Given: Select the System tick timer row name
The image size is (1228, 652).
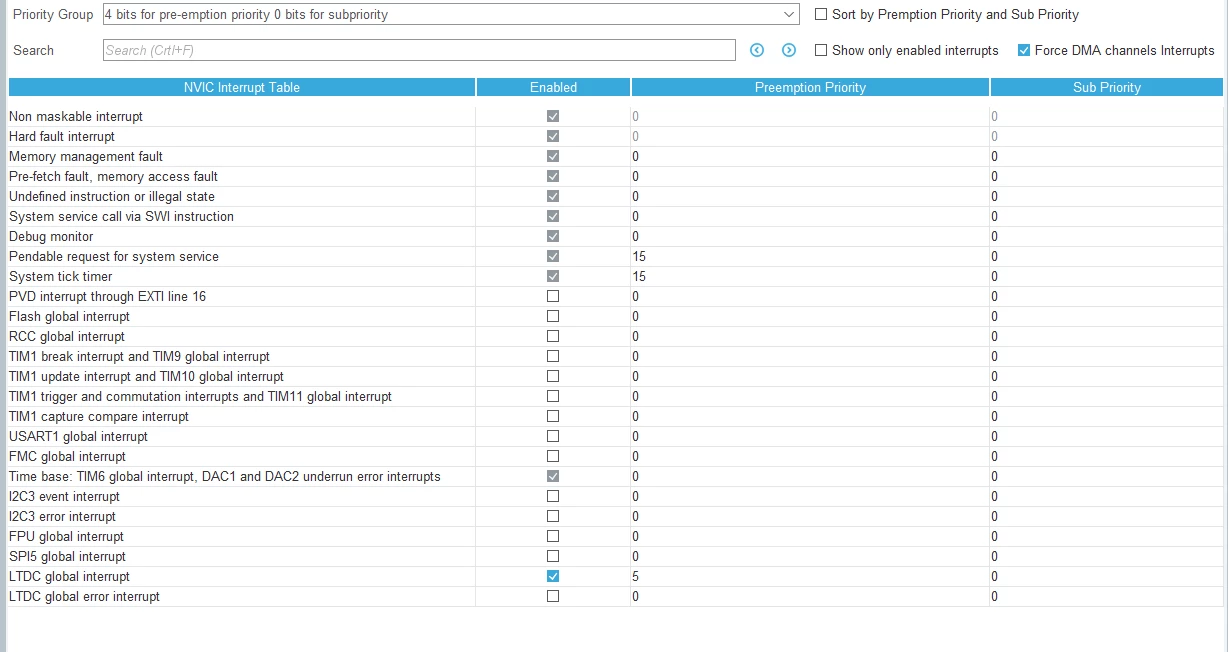Looking at the screenshot, I should pyautogui.click(x=60, y=276).
